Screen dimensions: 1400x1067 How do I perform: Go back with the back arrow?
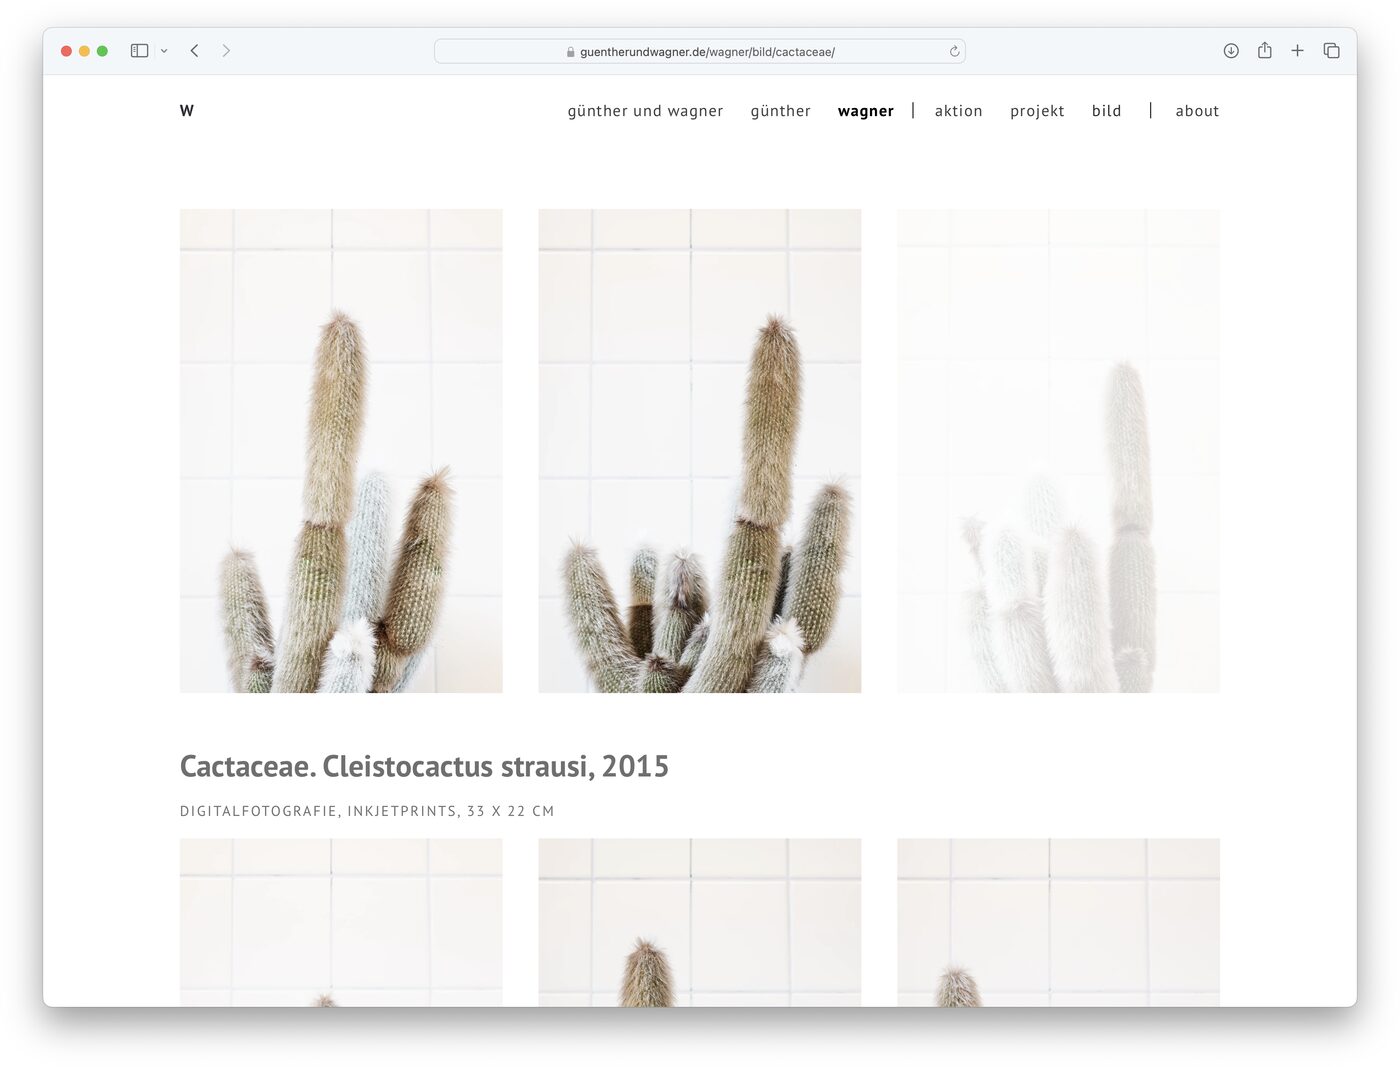click(195, 51)
